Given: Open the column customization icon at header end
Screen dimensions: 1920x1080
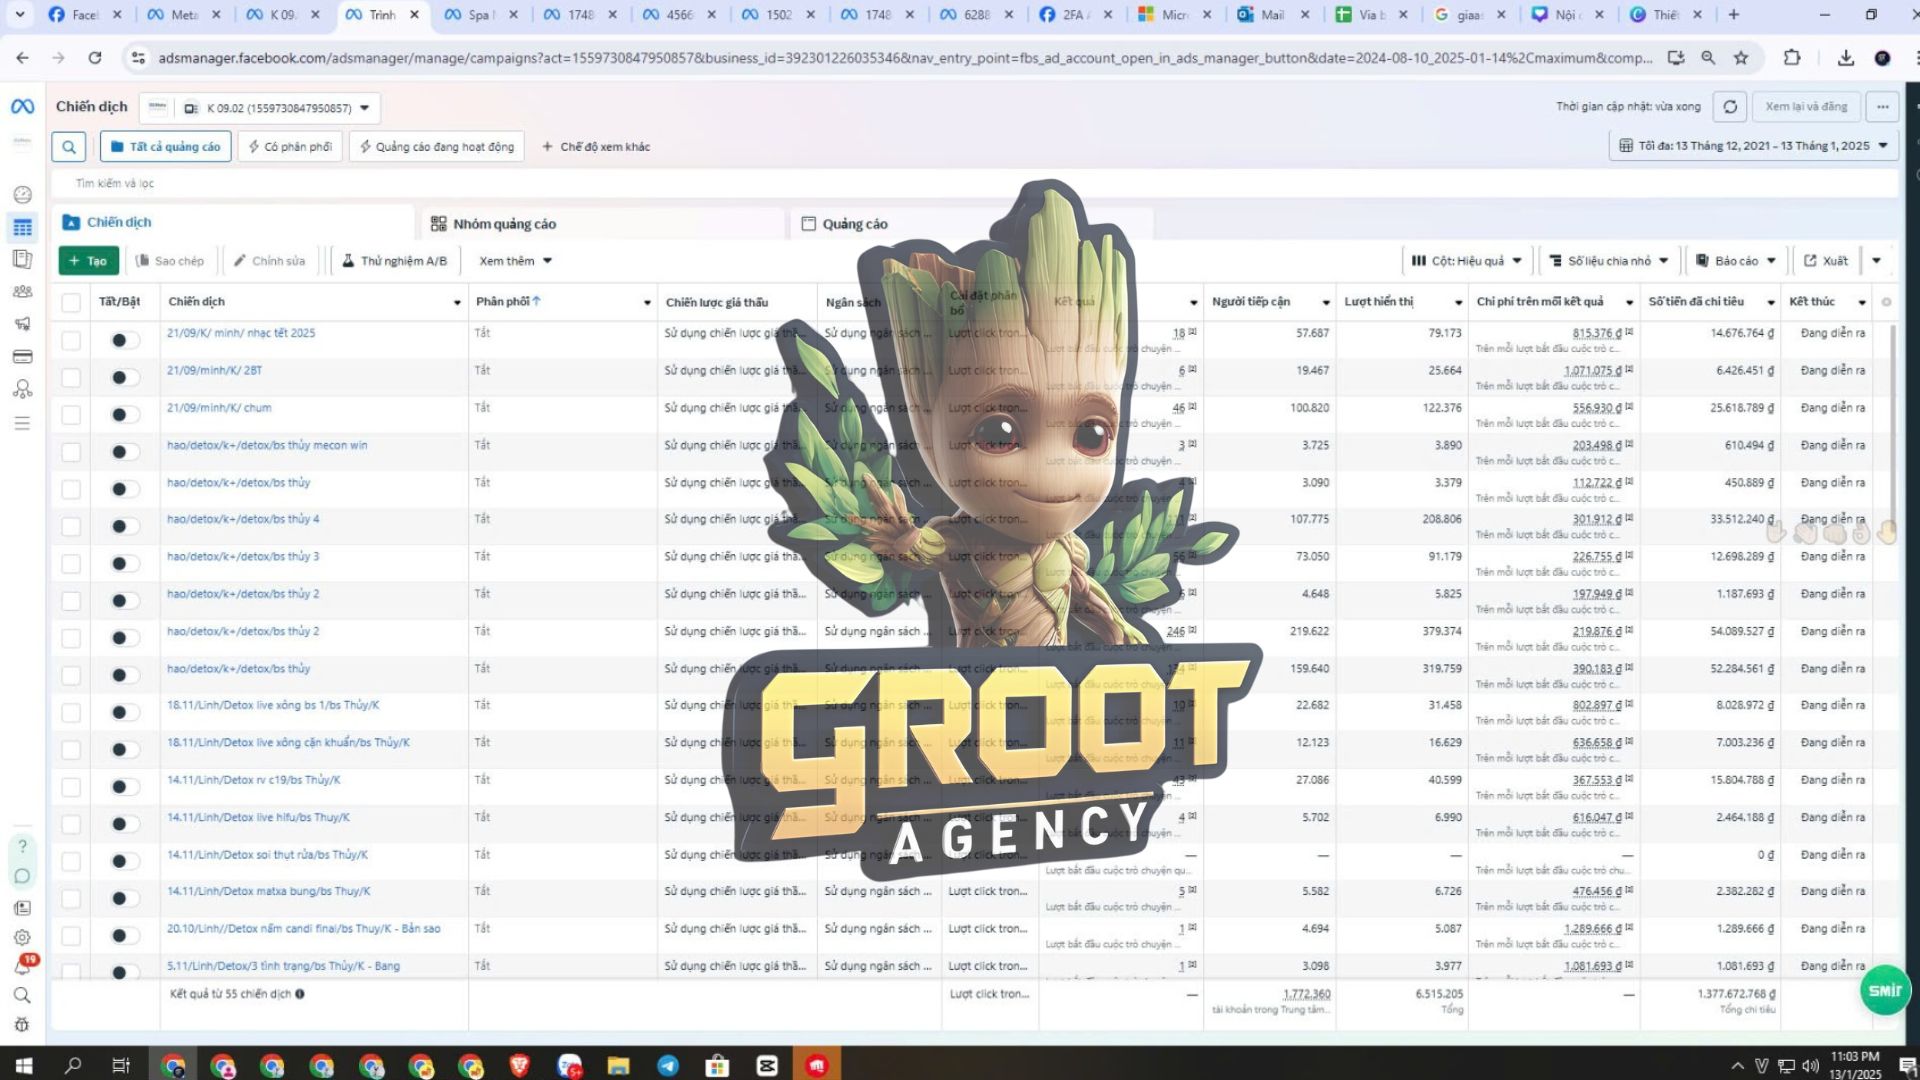Looking at the screenshot, I should 1886,302.
